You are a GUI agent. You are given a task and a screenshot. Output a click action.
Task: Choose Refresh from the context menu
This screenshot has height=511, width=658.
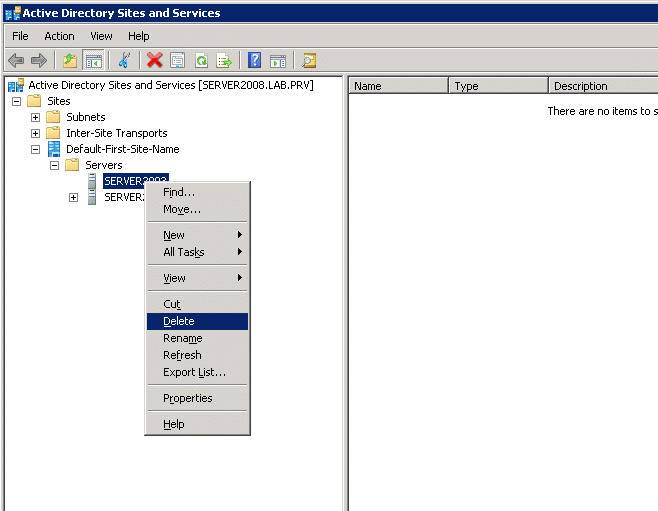click(197, 355)
